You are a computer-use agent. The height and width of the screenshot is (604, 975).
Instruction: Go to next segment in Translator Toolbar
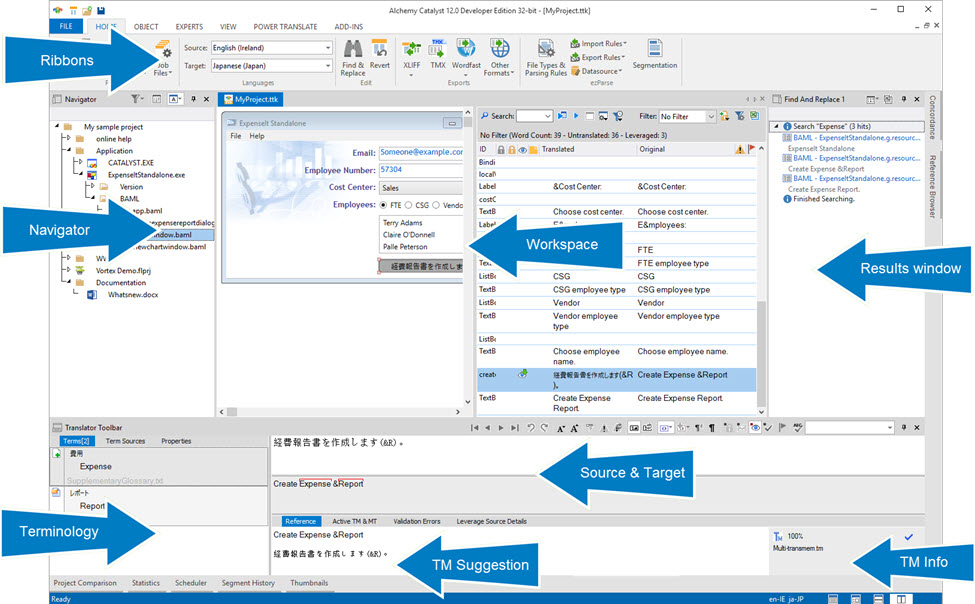pyautogui.click(x=501, y=428)
